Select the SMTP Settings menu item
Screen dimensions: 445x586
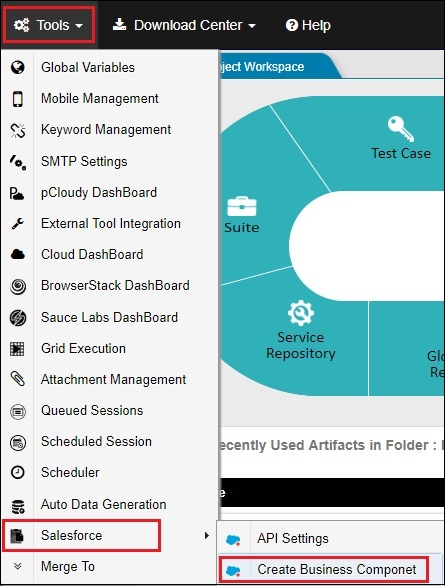pyautogui.click(x=84, y=161)
